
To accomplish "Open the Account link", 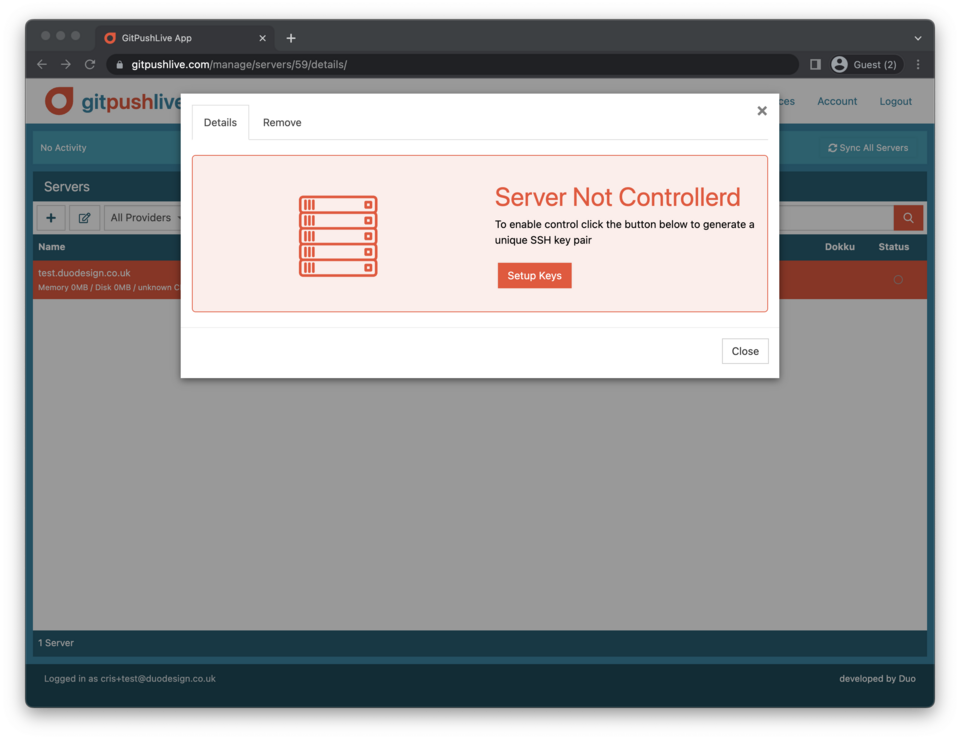I will point(837,101).
